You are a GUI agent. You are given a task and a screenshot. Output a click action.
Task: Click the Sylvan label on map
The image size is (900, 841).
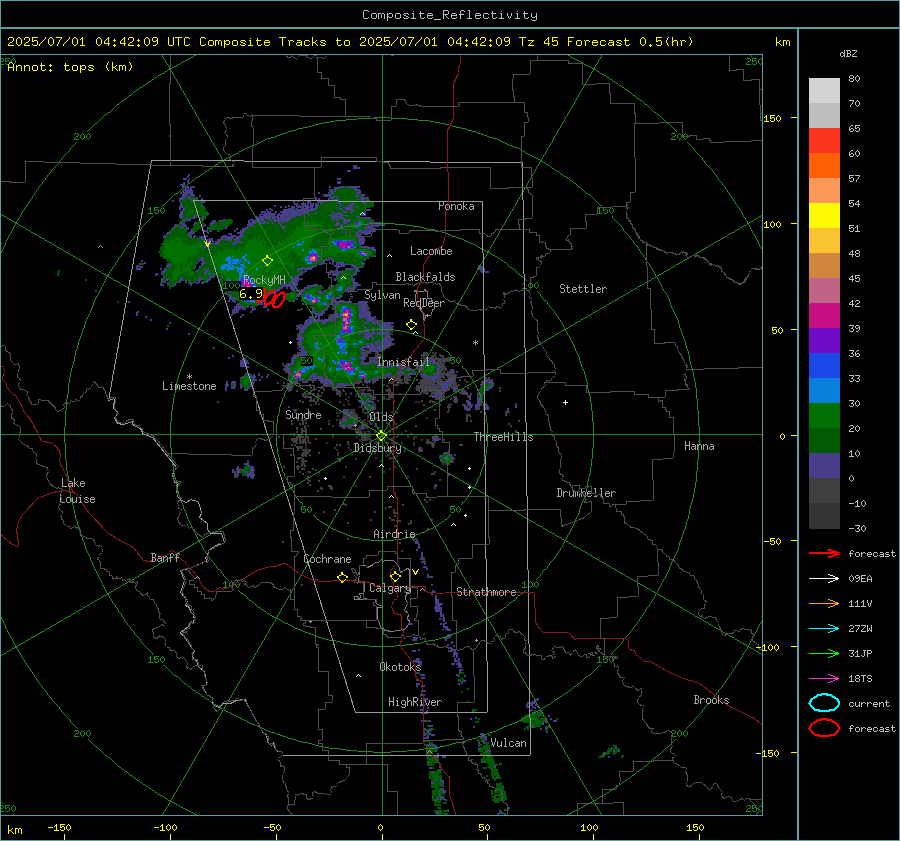pos(382,295)
